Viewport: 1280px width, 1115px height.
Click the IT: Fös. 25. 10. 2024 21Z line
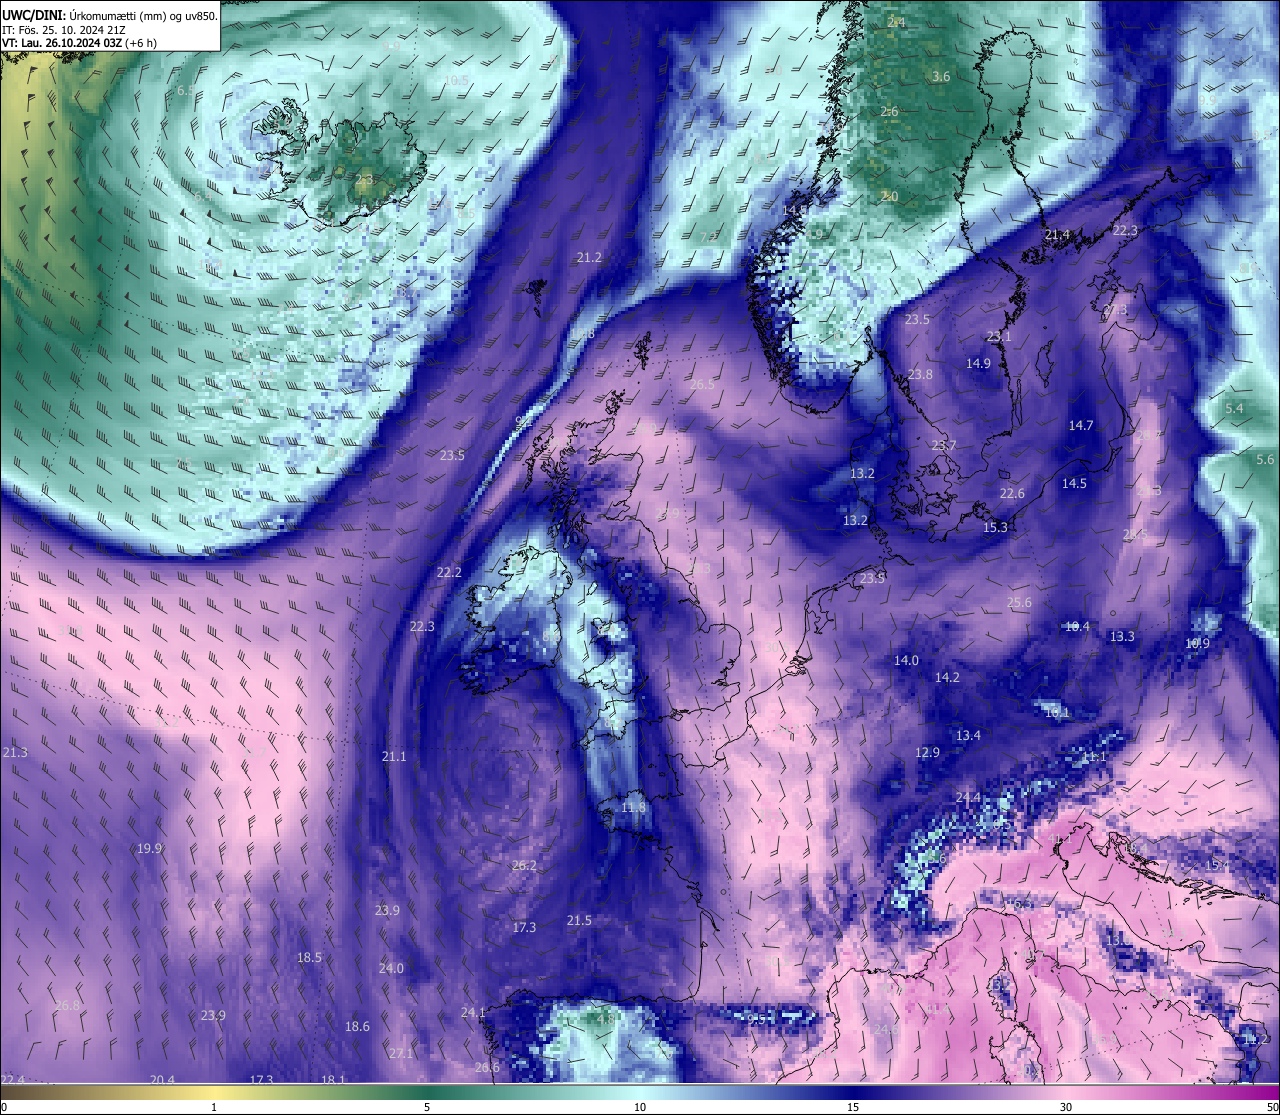pyautogui.click(x=64, y=30)
